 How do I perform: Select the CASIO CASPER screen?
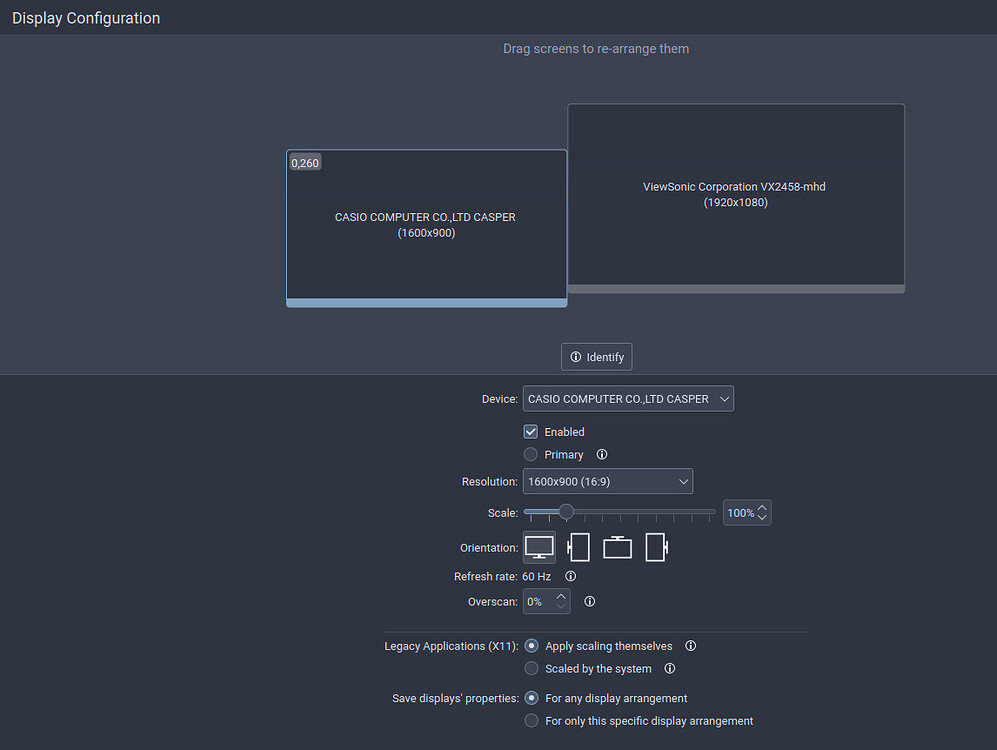coord(426,225)
